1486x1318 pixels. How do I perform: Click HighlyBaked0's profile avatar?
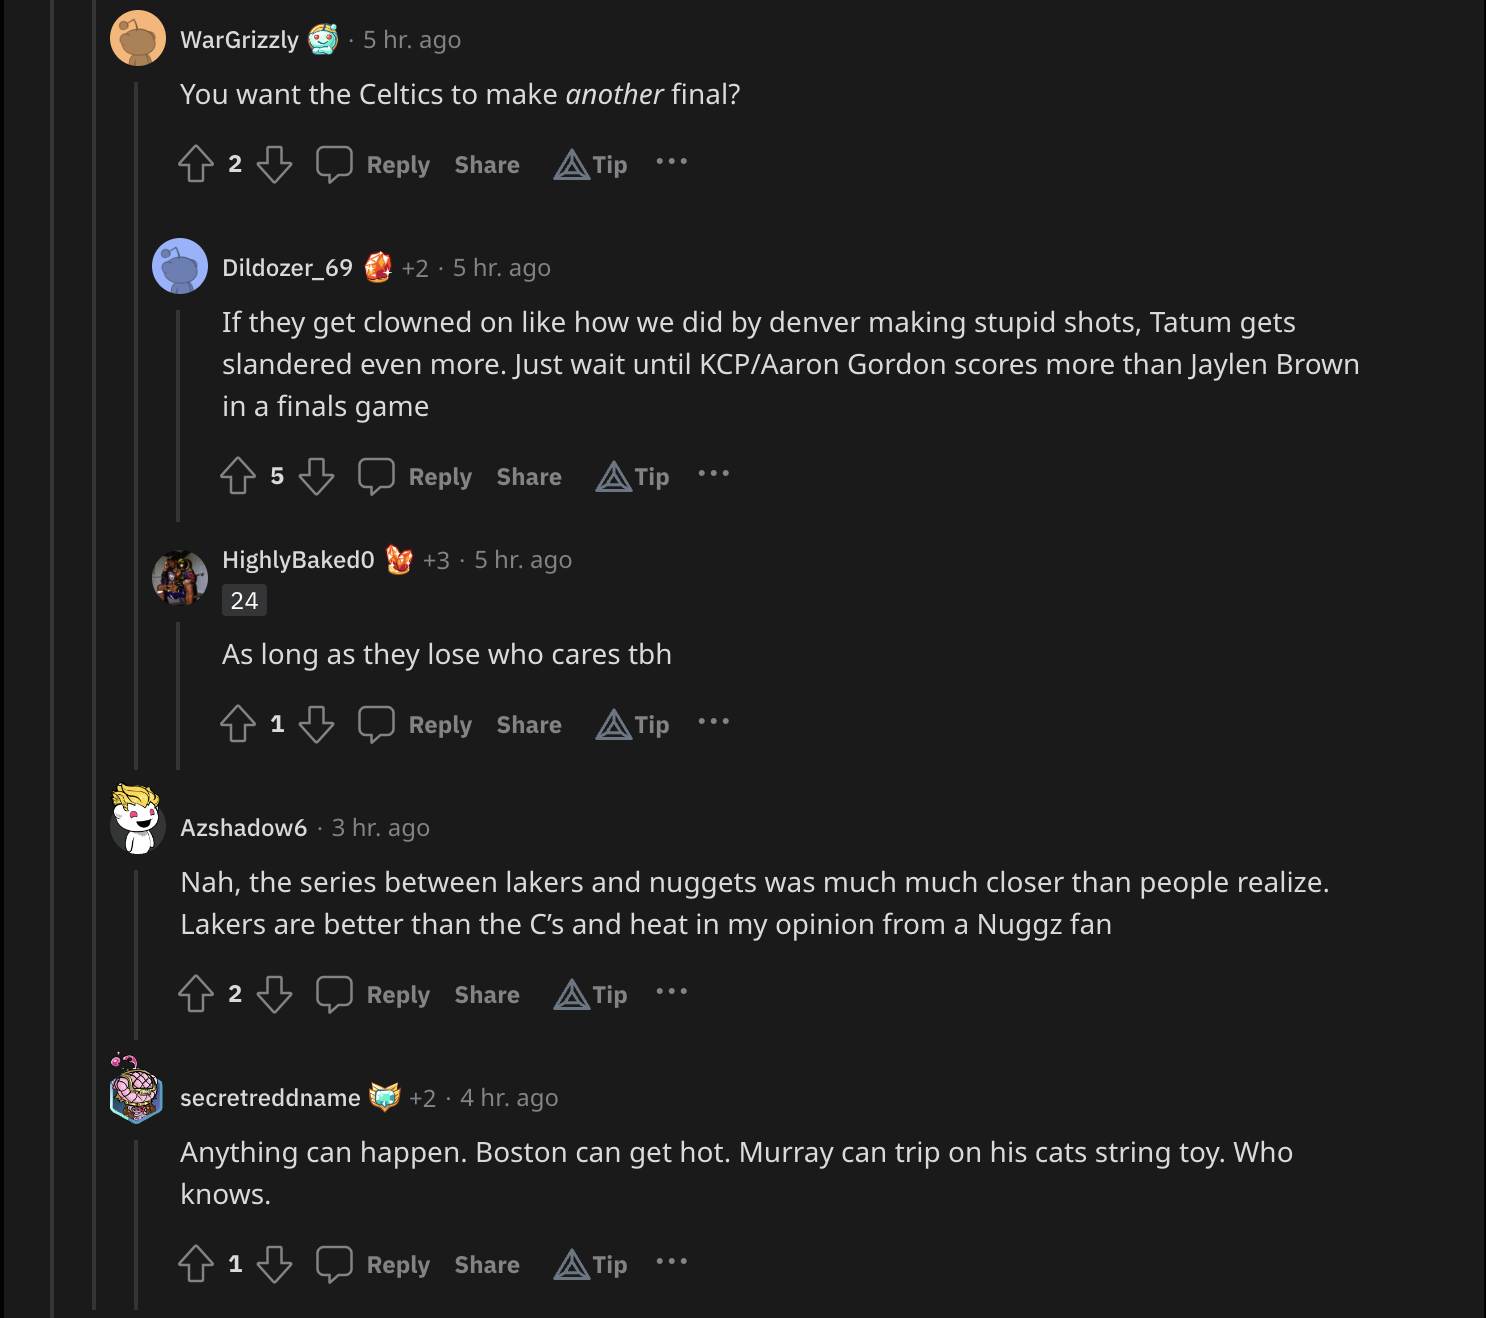tap(180, 578)
